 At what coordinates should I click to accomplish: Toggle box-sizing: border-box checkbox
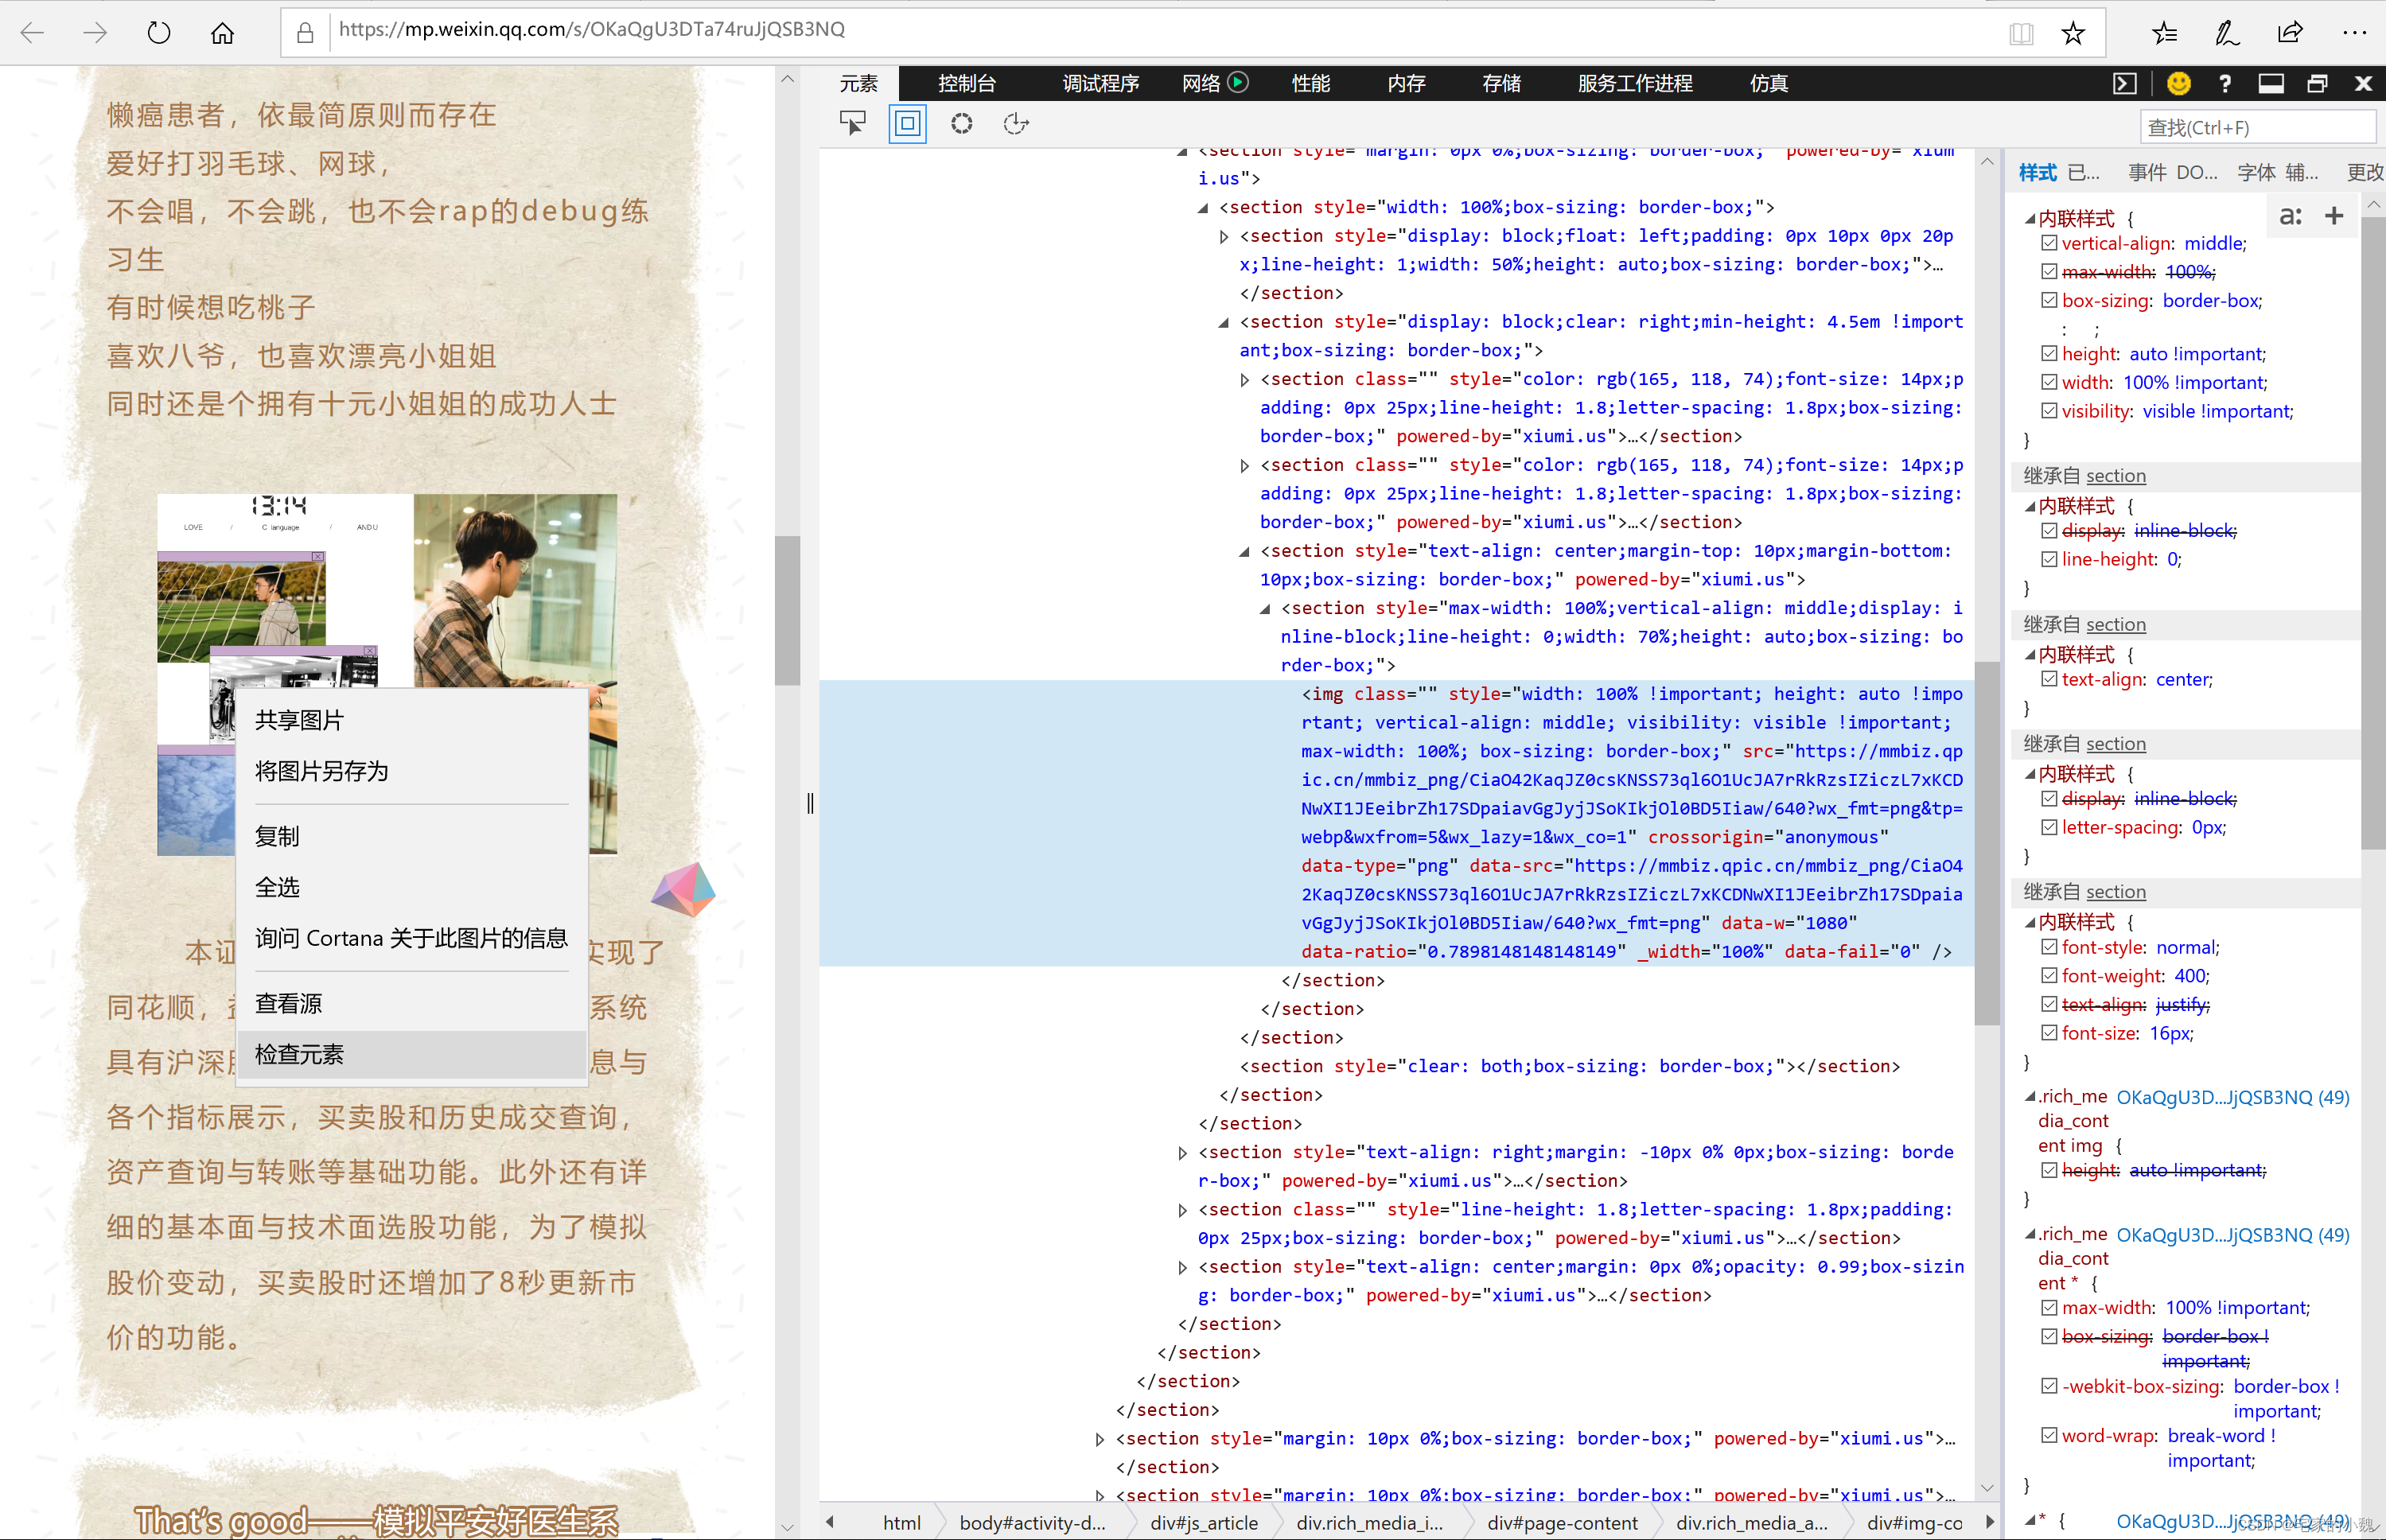point(2049,300)
